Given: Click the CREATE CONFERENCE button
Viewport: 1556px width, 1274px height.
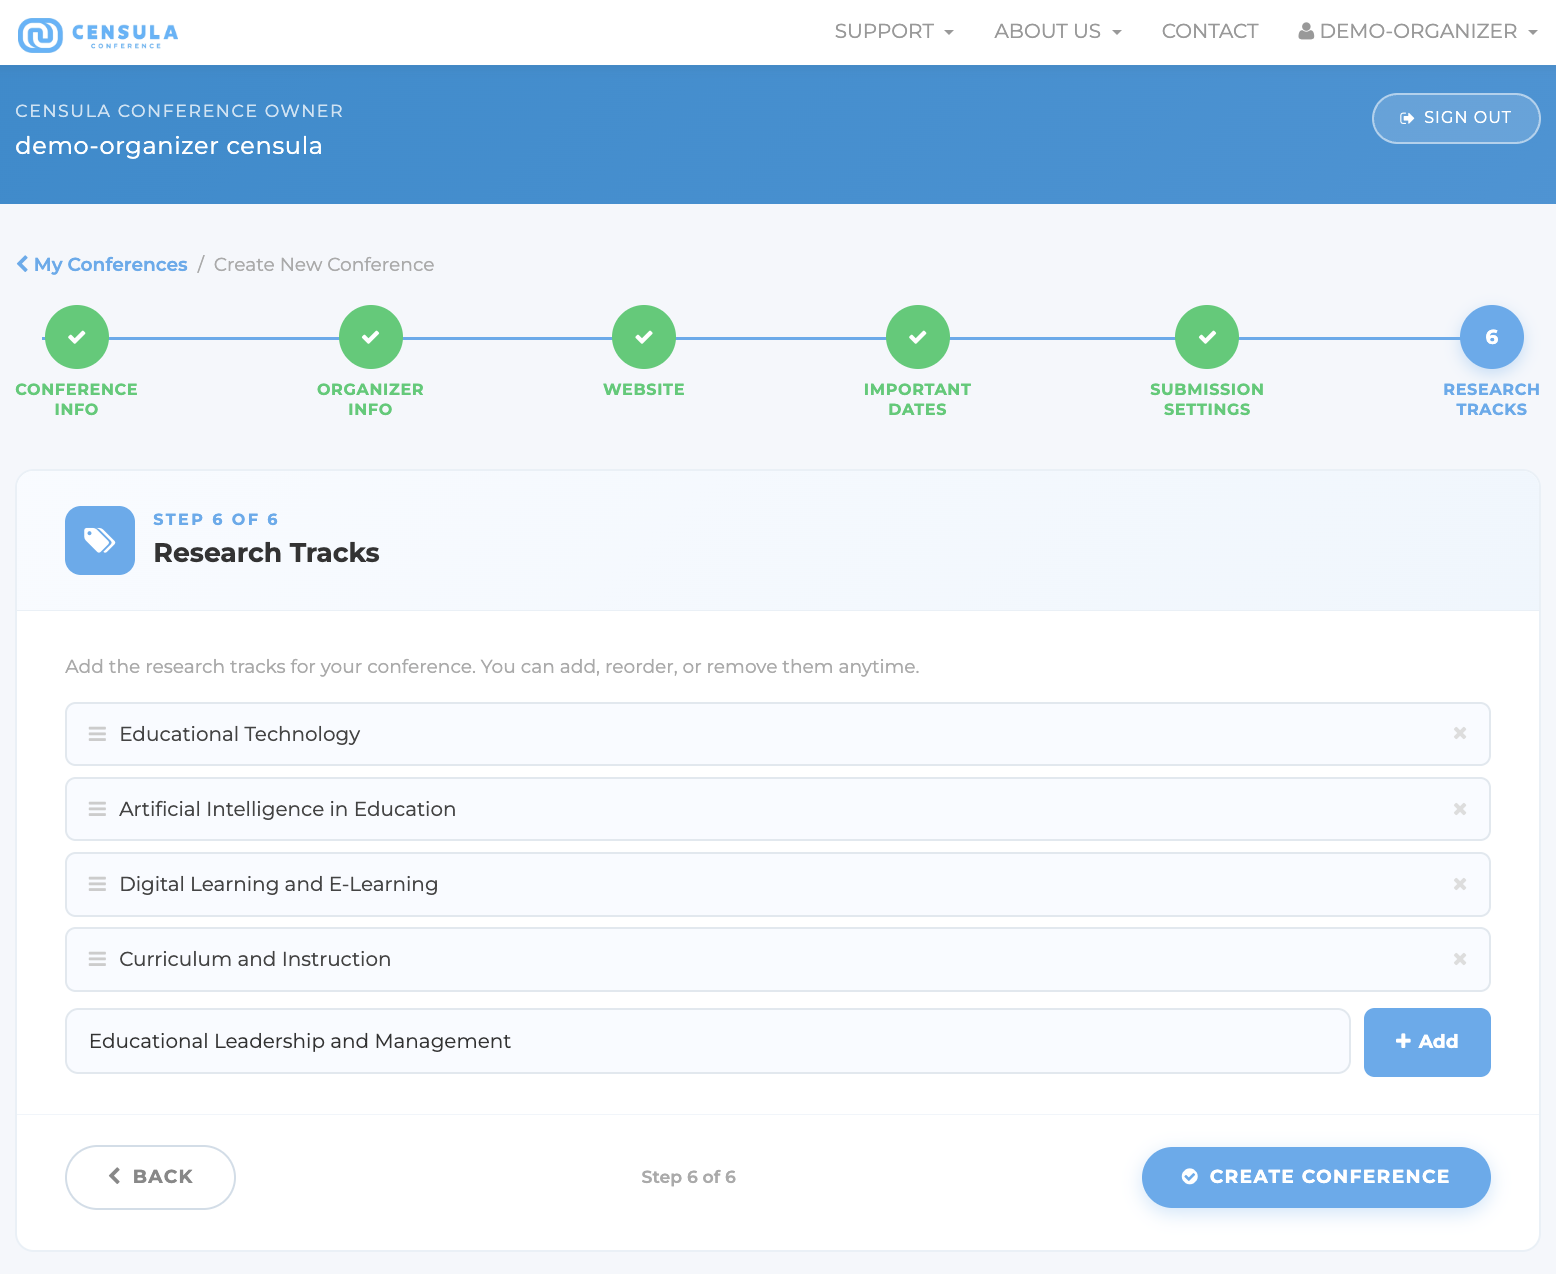Looking at the screenshot, I should coord(1316,1177).
